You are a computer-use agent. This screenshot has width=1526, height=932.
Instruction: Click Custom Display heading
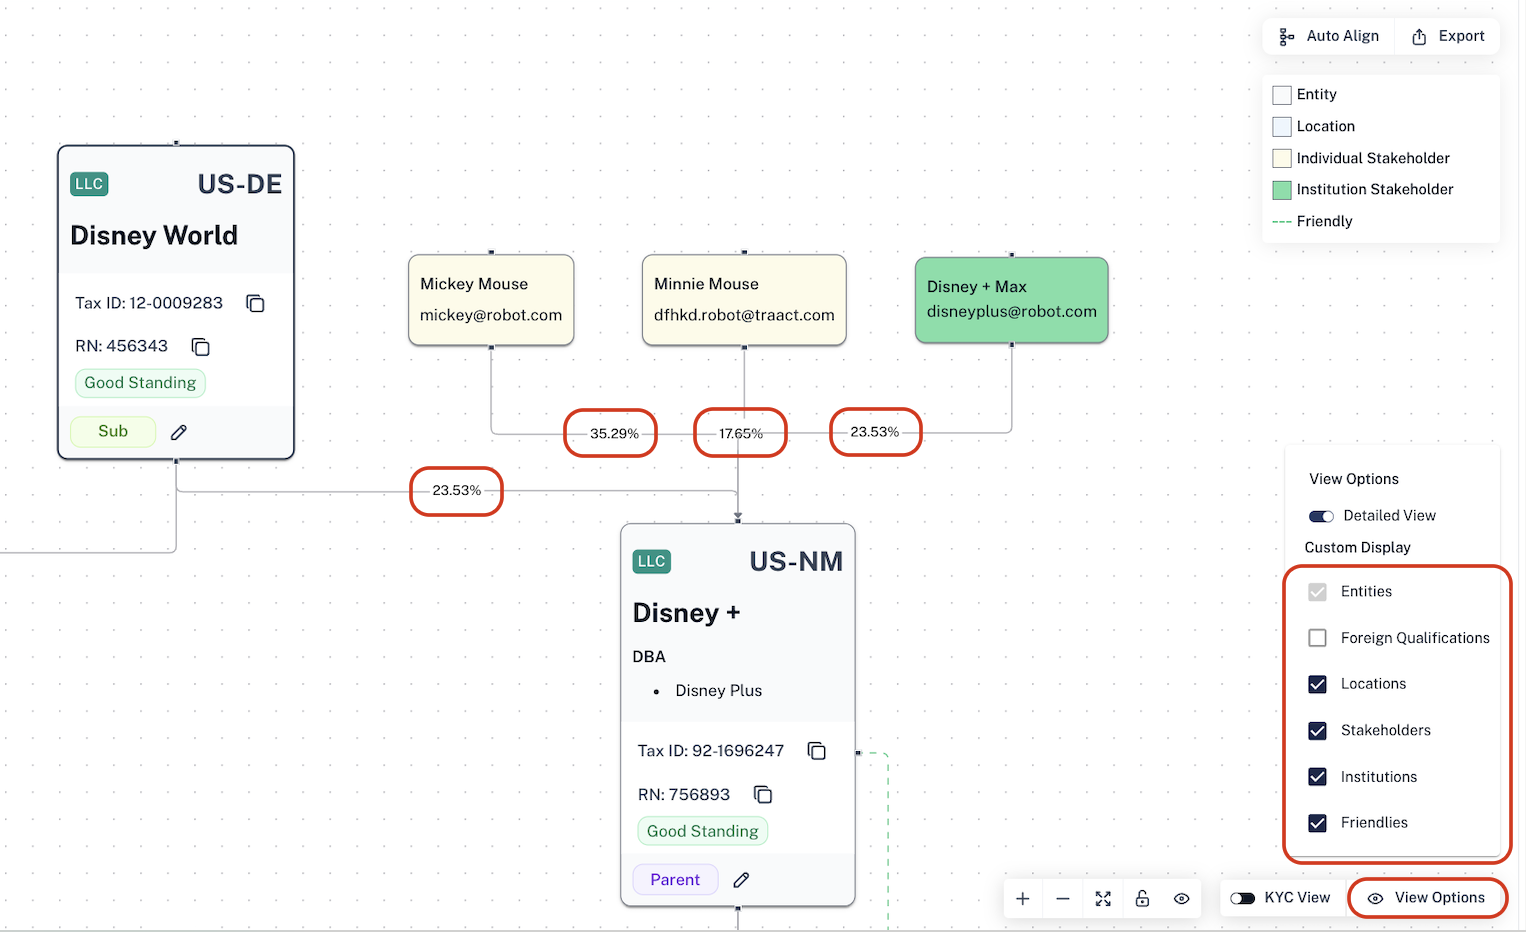coord(1357,548)
